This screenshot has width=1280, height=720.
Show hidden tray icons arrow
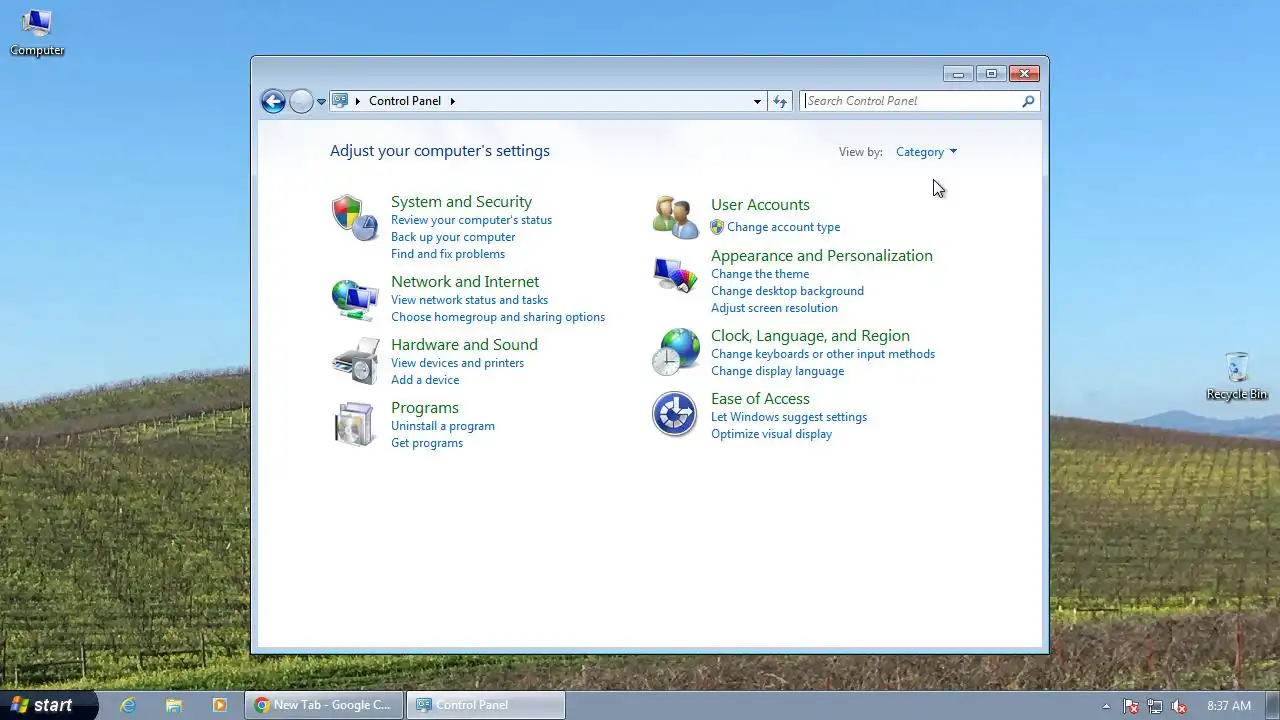[1106, 706]
